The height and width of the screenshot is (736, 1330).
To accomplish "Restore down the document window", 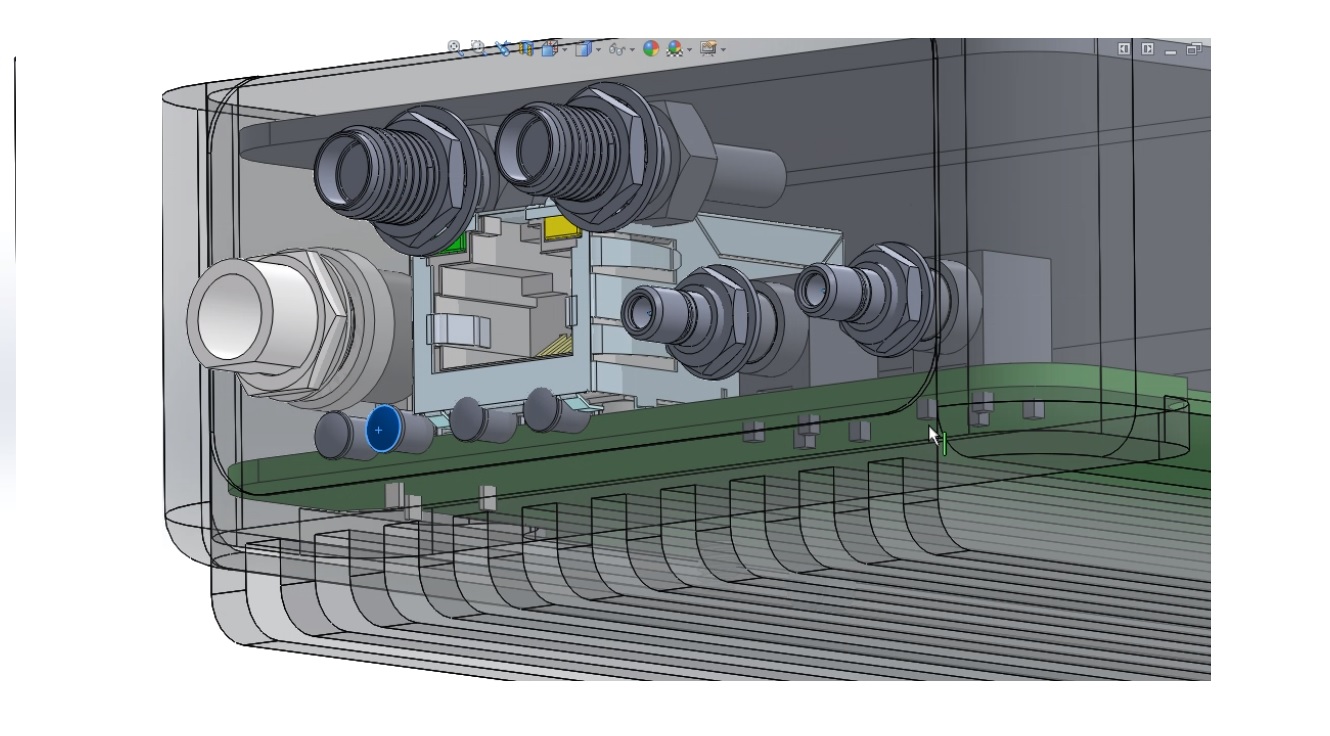I will (x=1194, y=48).
